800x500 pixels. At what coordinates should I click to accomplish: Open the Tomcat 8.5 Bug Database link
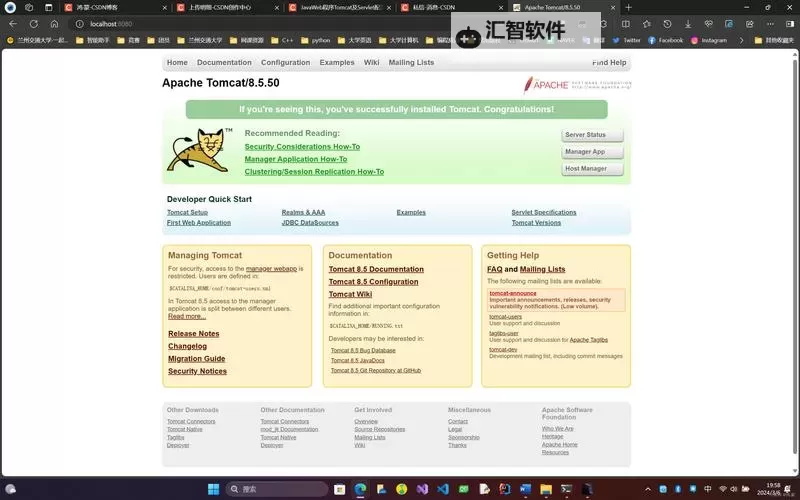[x=363, y=351]
